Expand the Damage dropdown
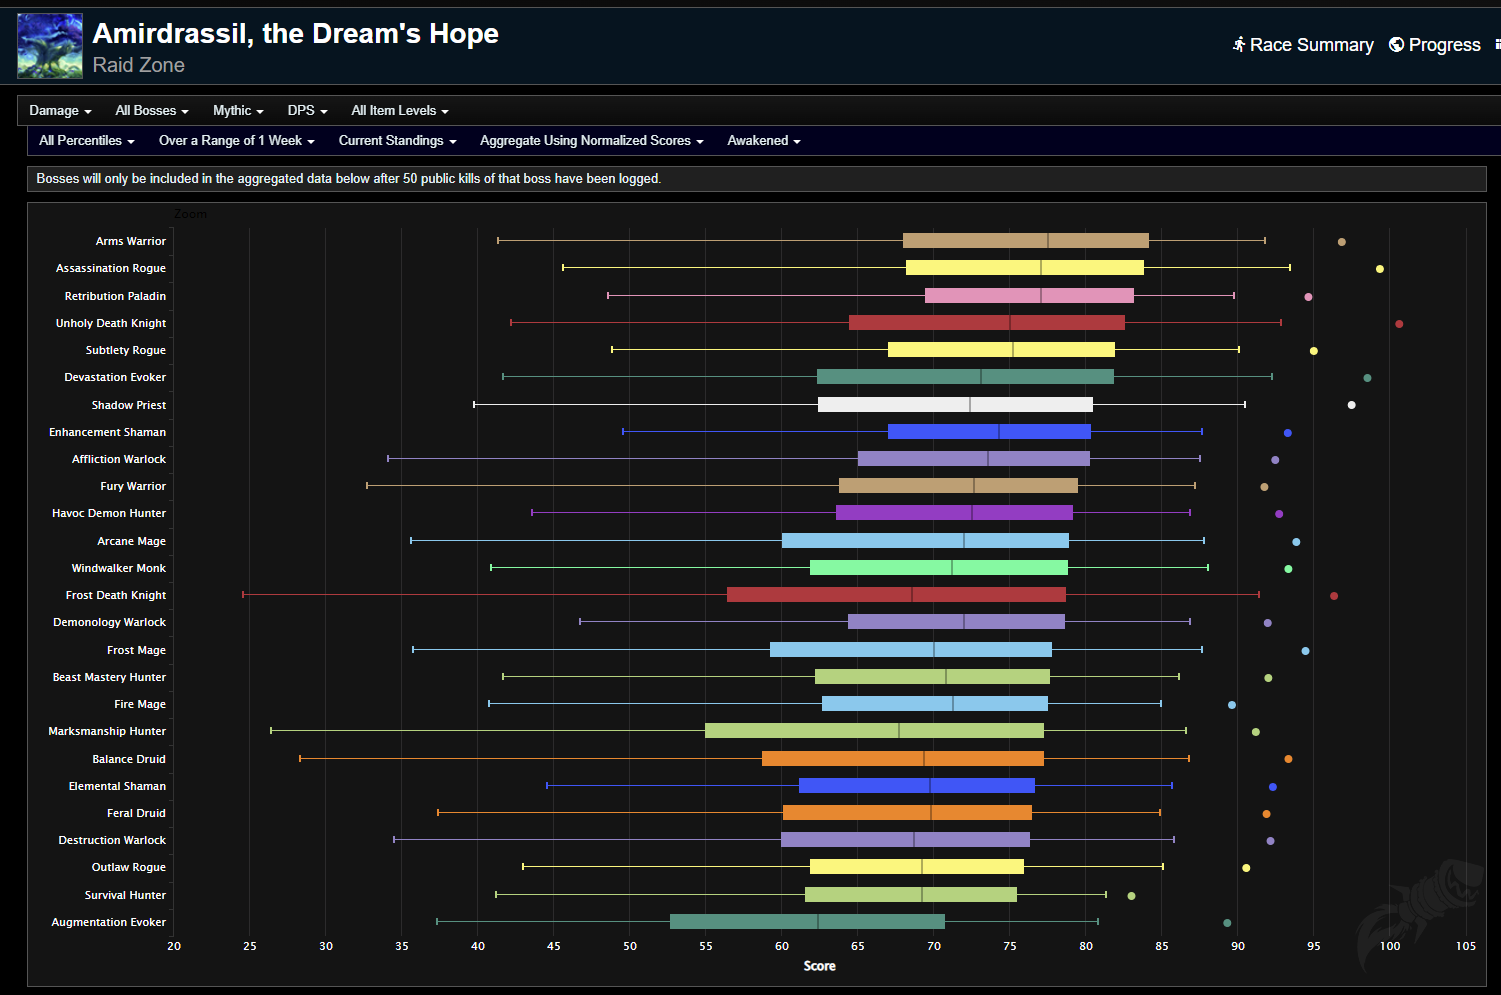Viewport: 1501px width, 995px height. [x=60, y=111]
